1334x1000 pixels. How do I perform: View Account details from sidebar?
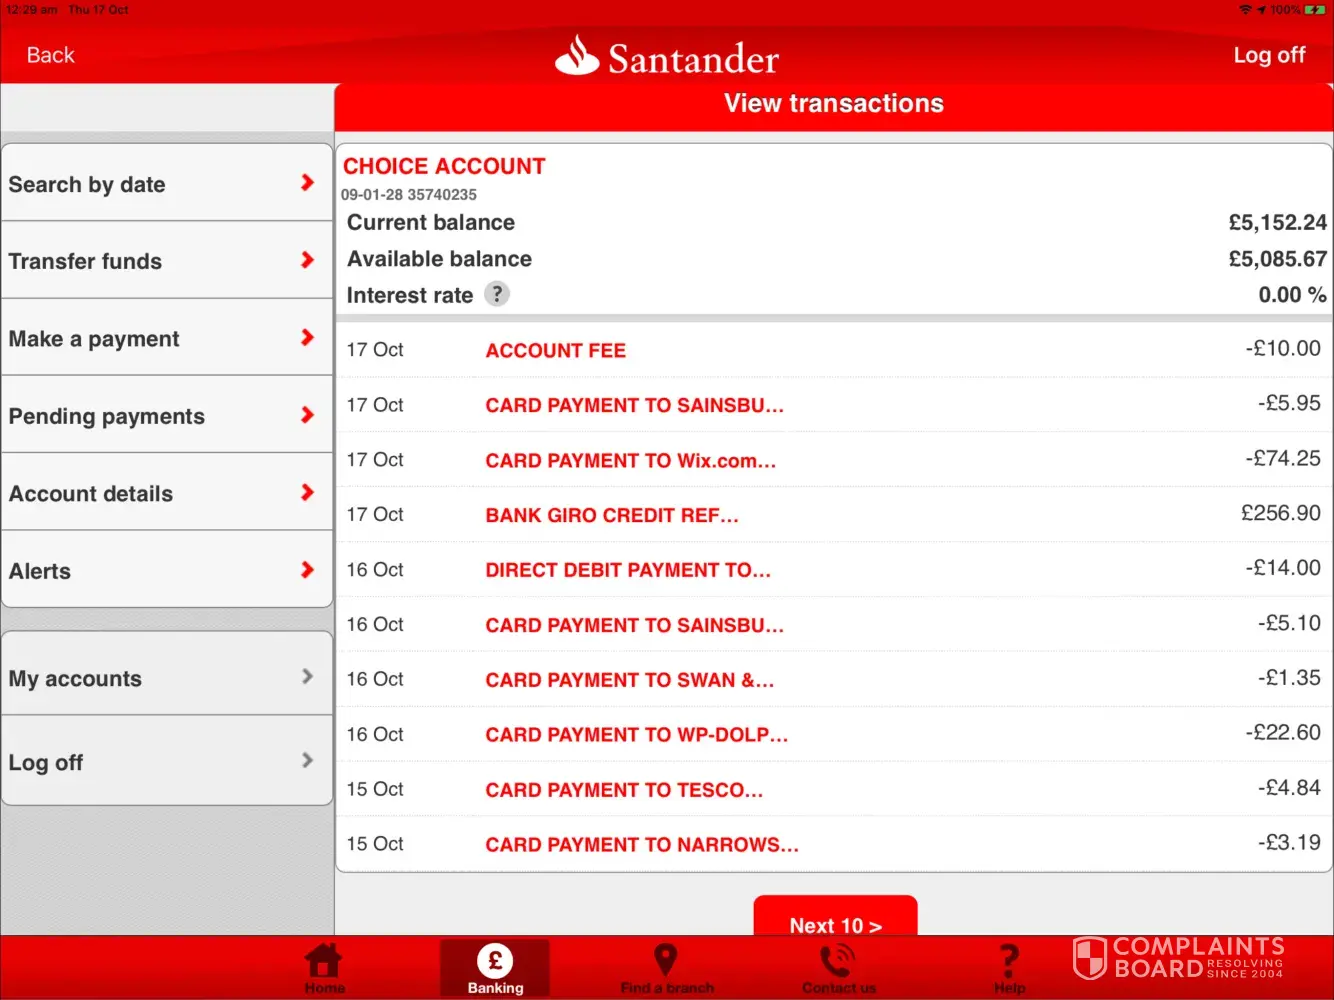167,493
